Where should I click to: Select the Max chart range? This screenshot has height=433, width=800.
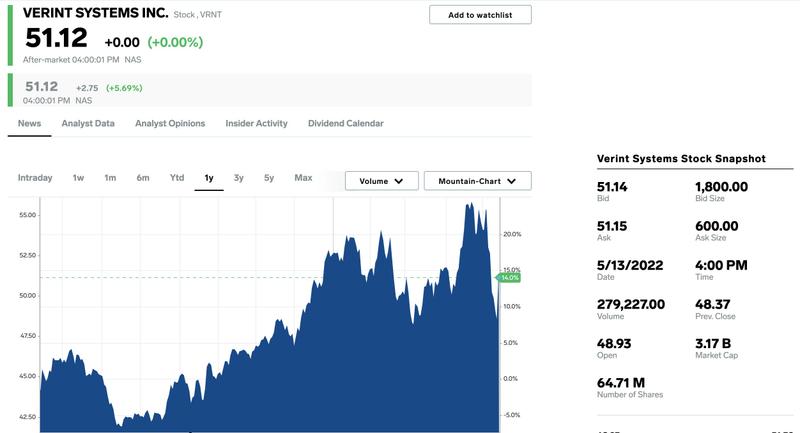pyautogui.click(x=303, y=177)
